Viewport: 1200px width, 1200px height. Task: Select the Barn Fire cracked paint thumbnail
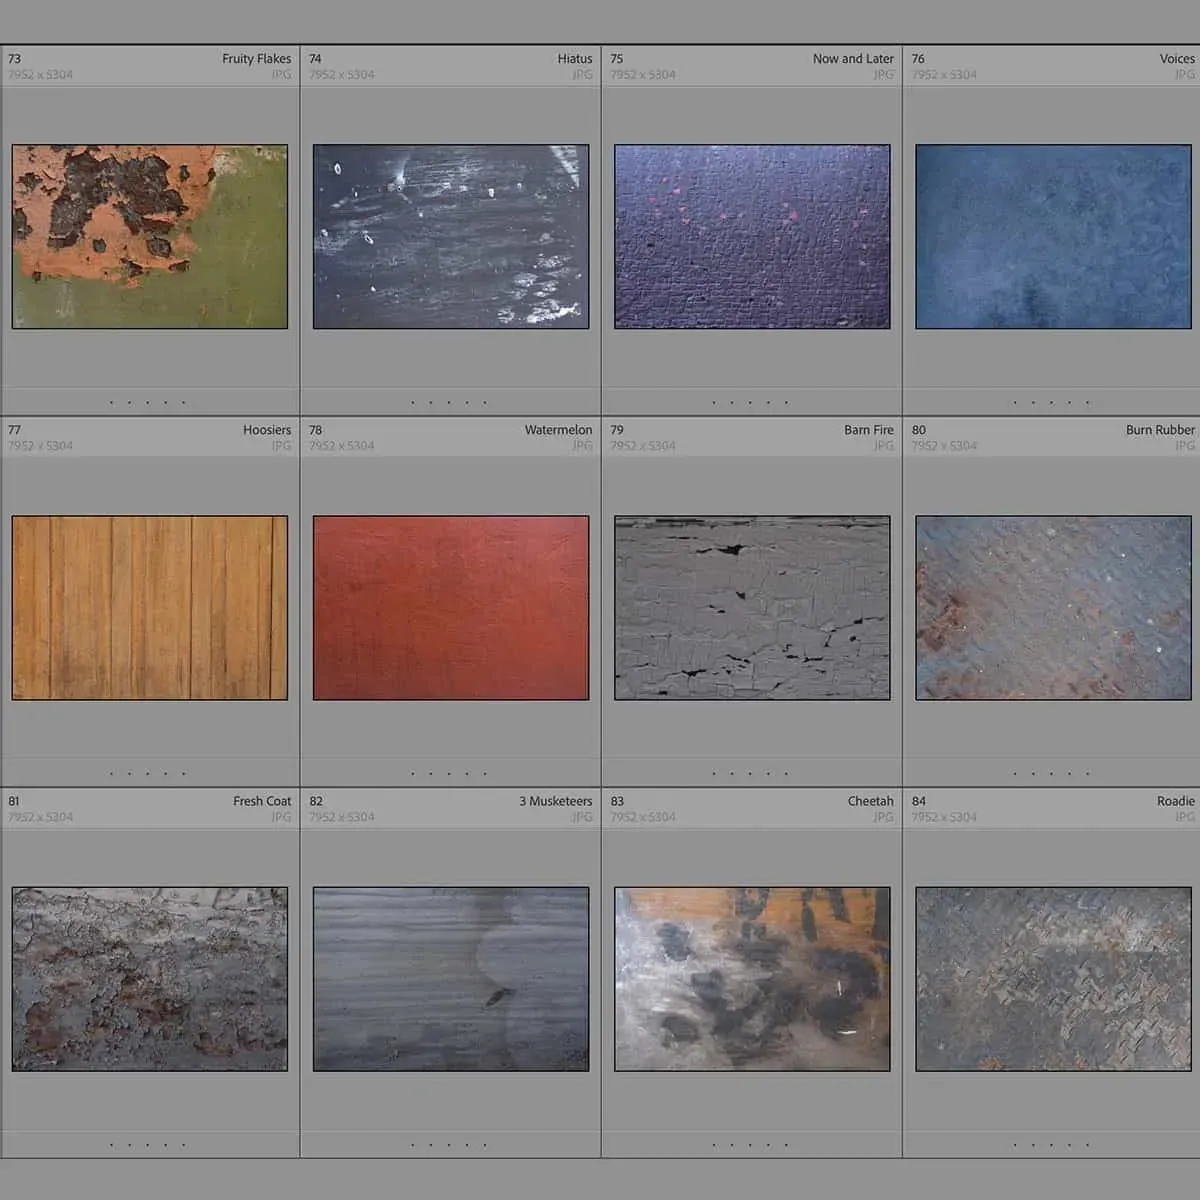point(752,608)
